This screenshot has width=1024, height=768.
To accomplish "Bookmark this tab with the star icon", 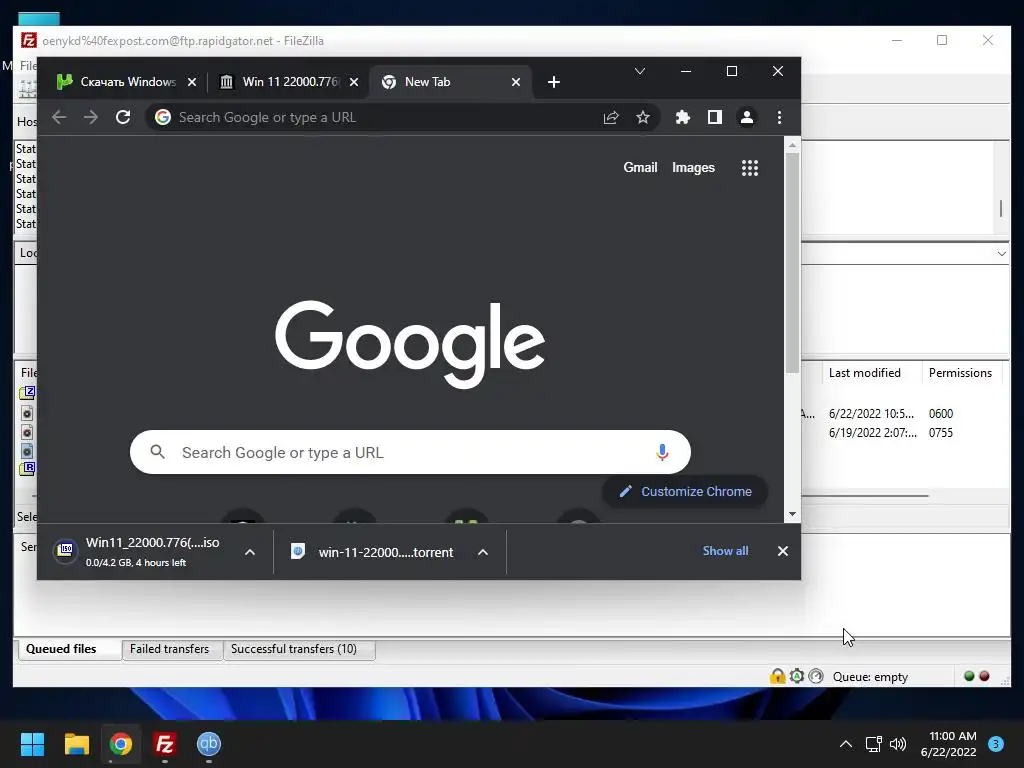I will coord(643,118).
